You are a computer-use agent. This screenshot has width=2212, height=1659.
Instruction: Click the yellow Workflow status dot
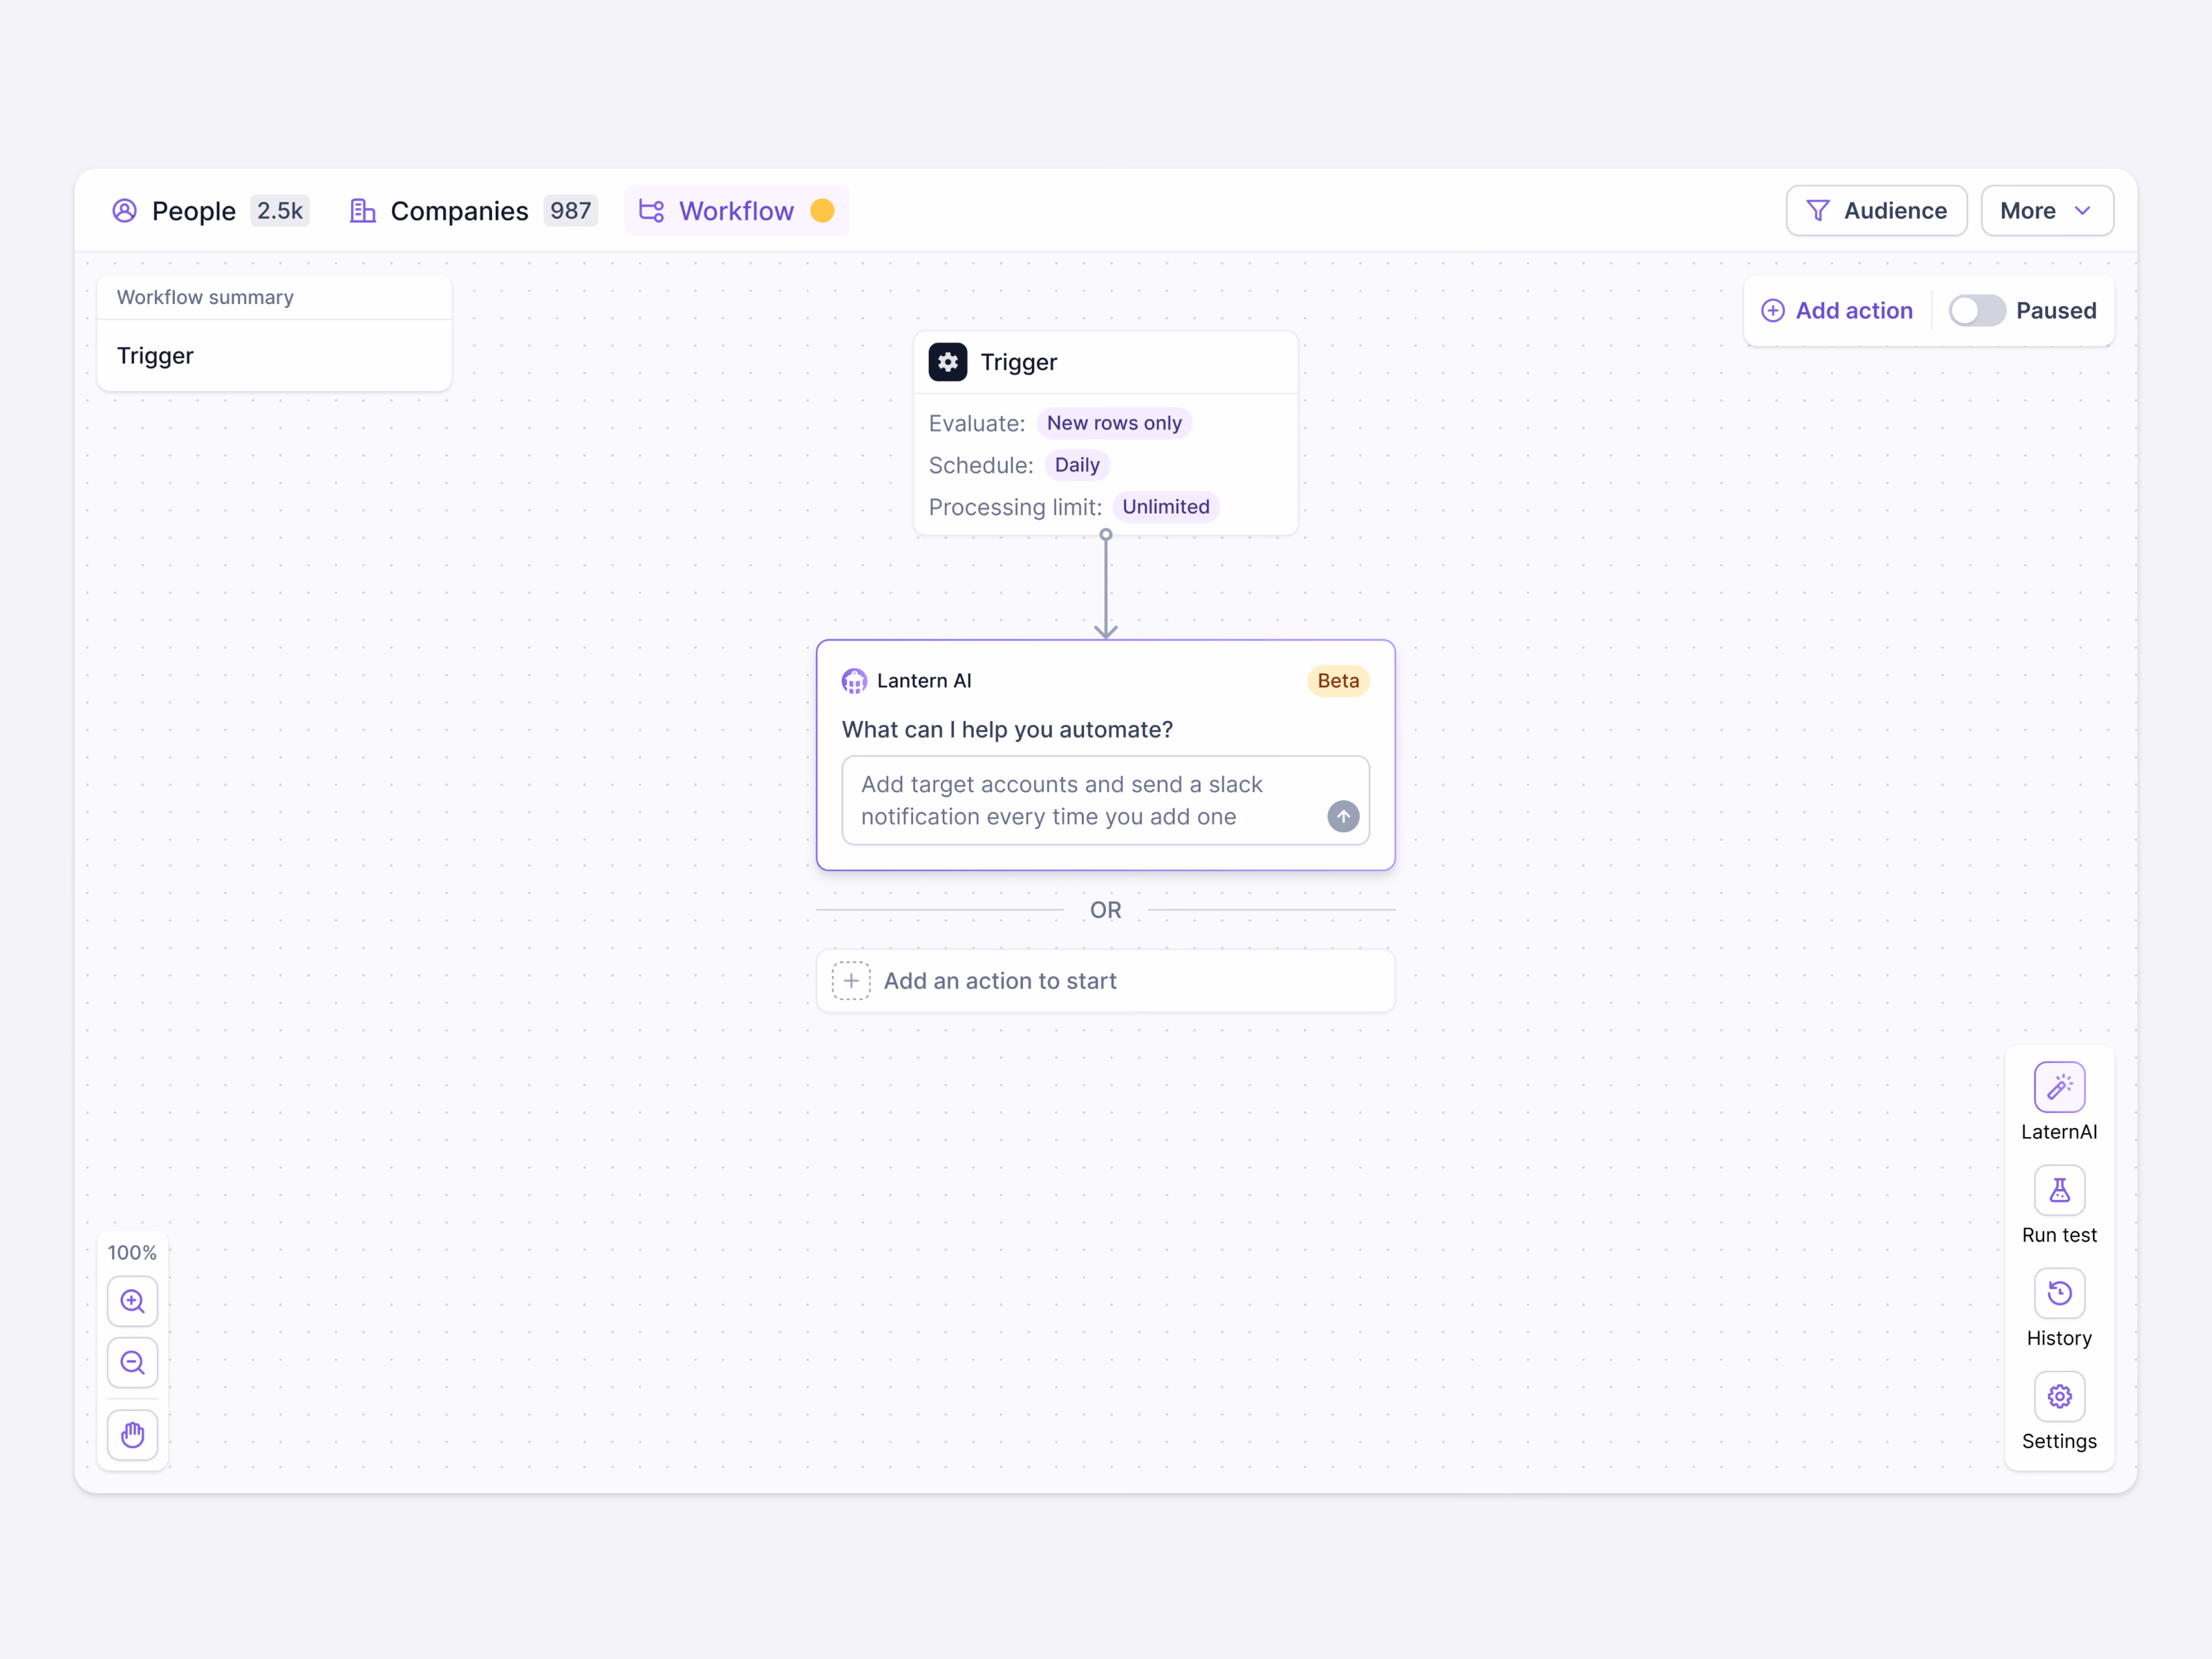pyautogui.click(x=822, y=211)
